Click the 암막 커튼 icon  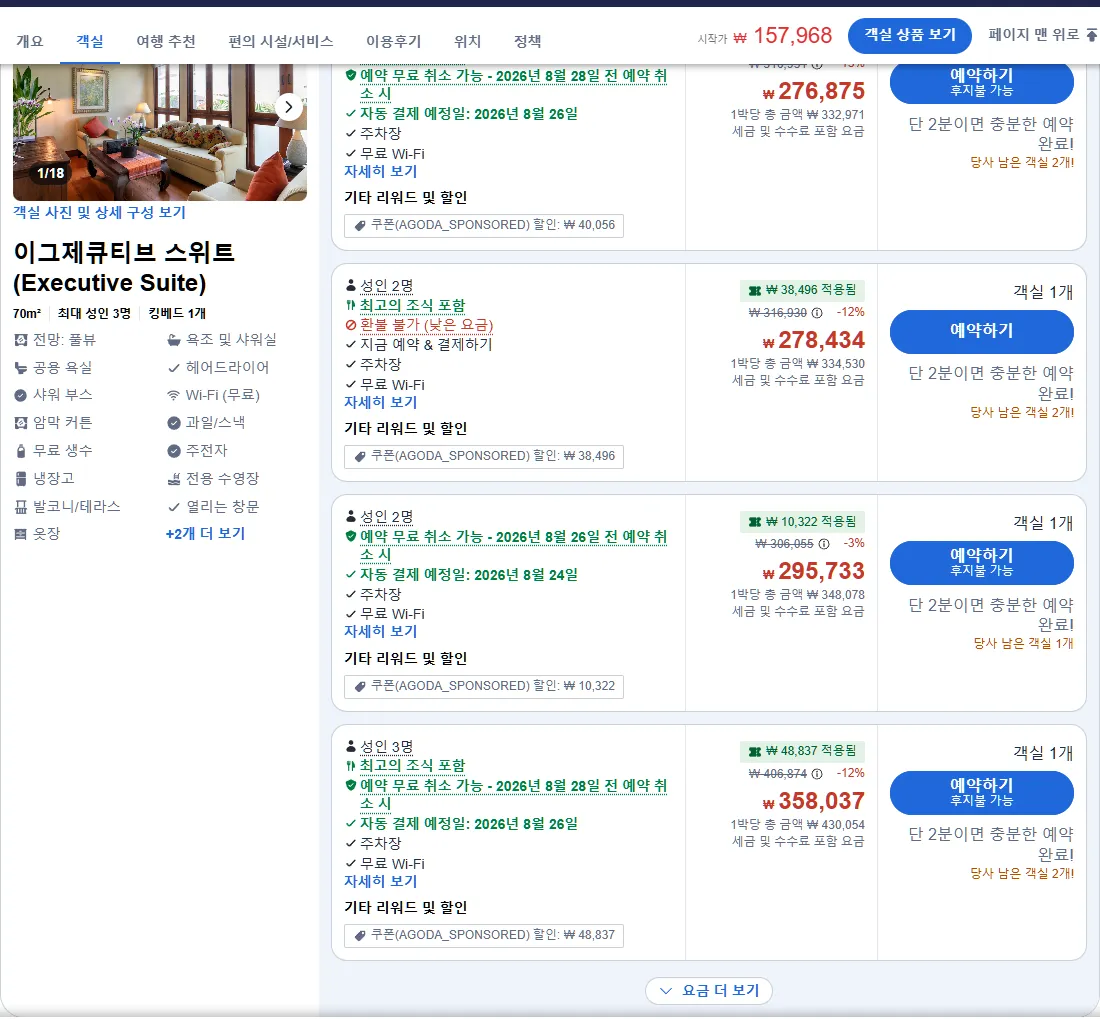click(21, 423)
